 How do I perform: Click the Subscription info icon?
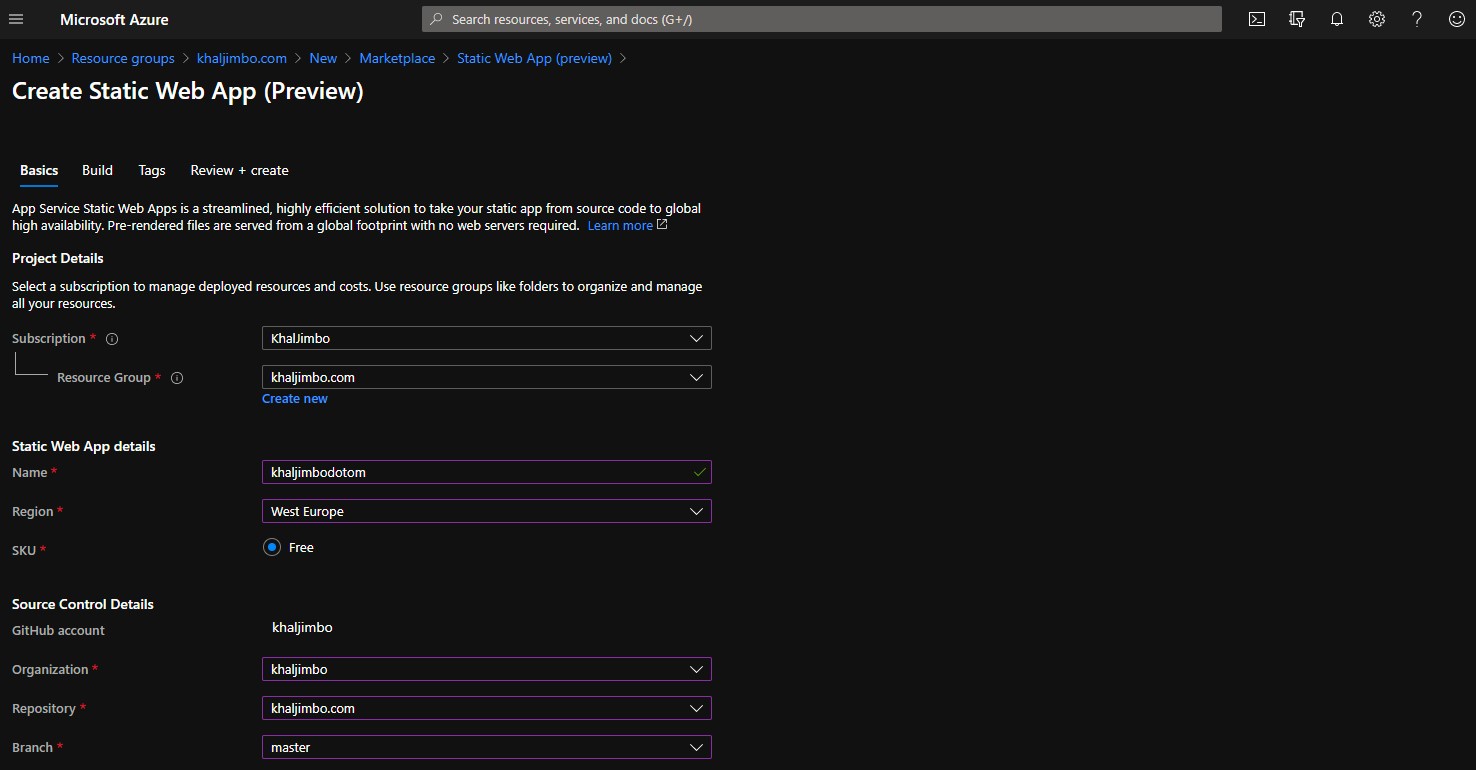click(112, 339)
